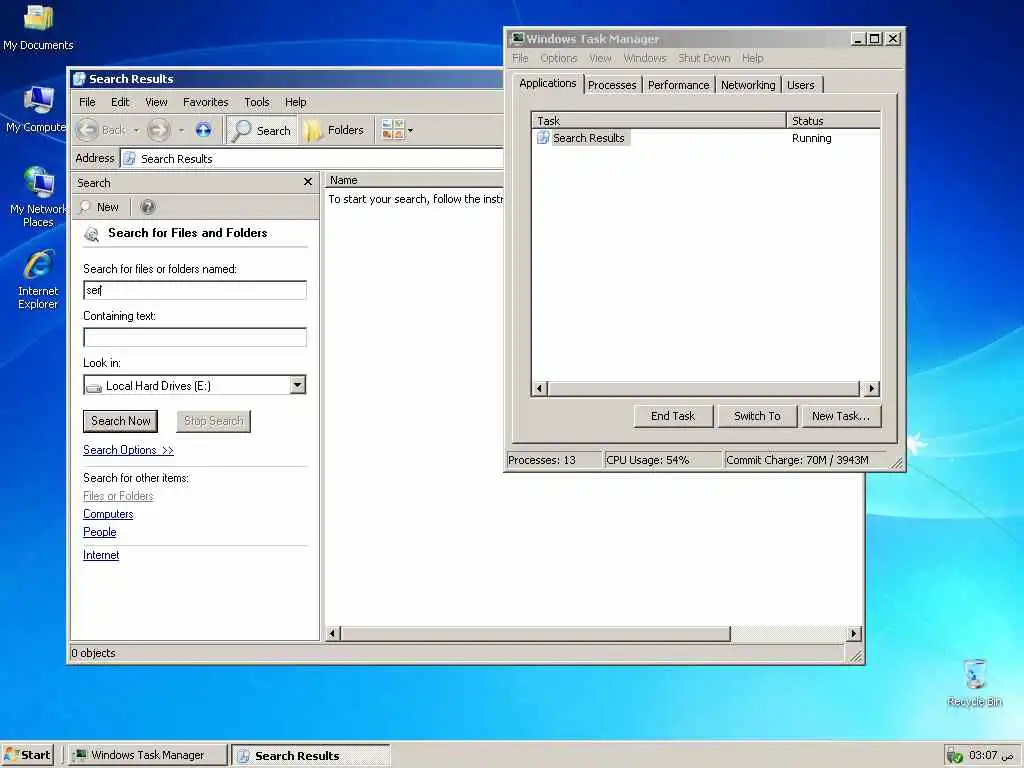This screenshot has width=1024, height=768.
Task: Open the Forward history dropdown arrow
Action: click(181, 131)
